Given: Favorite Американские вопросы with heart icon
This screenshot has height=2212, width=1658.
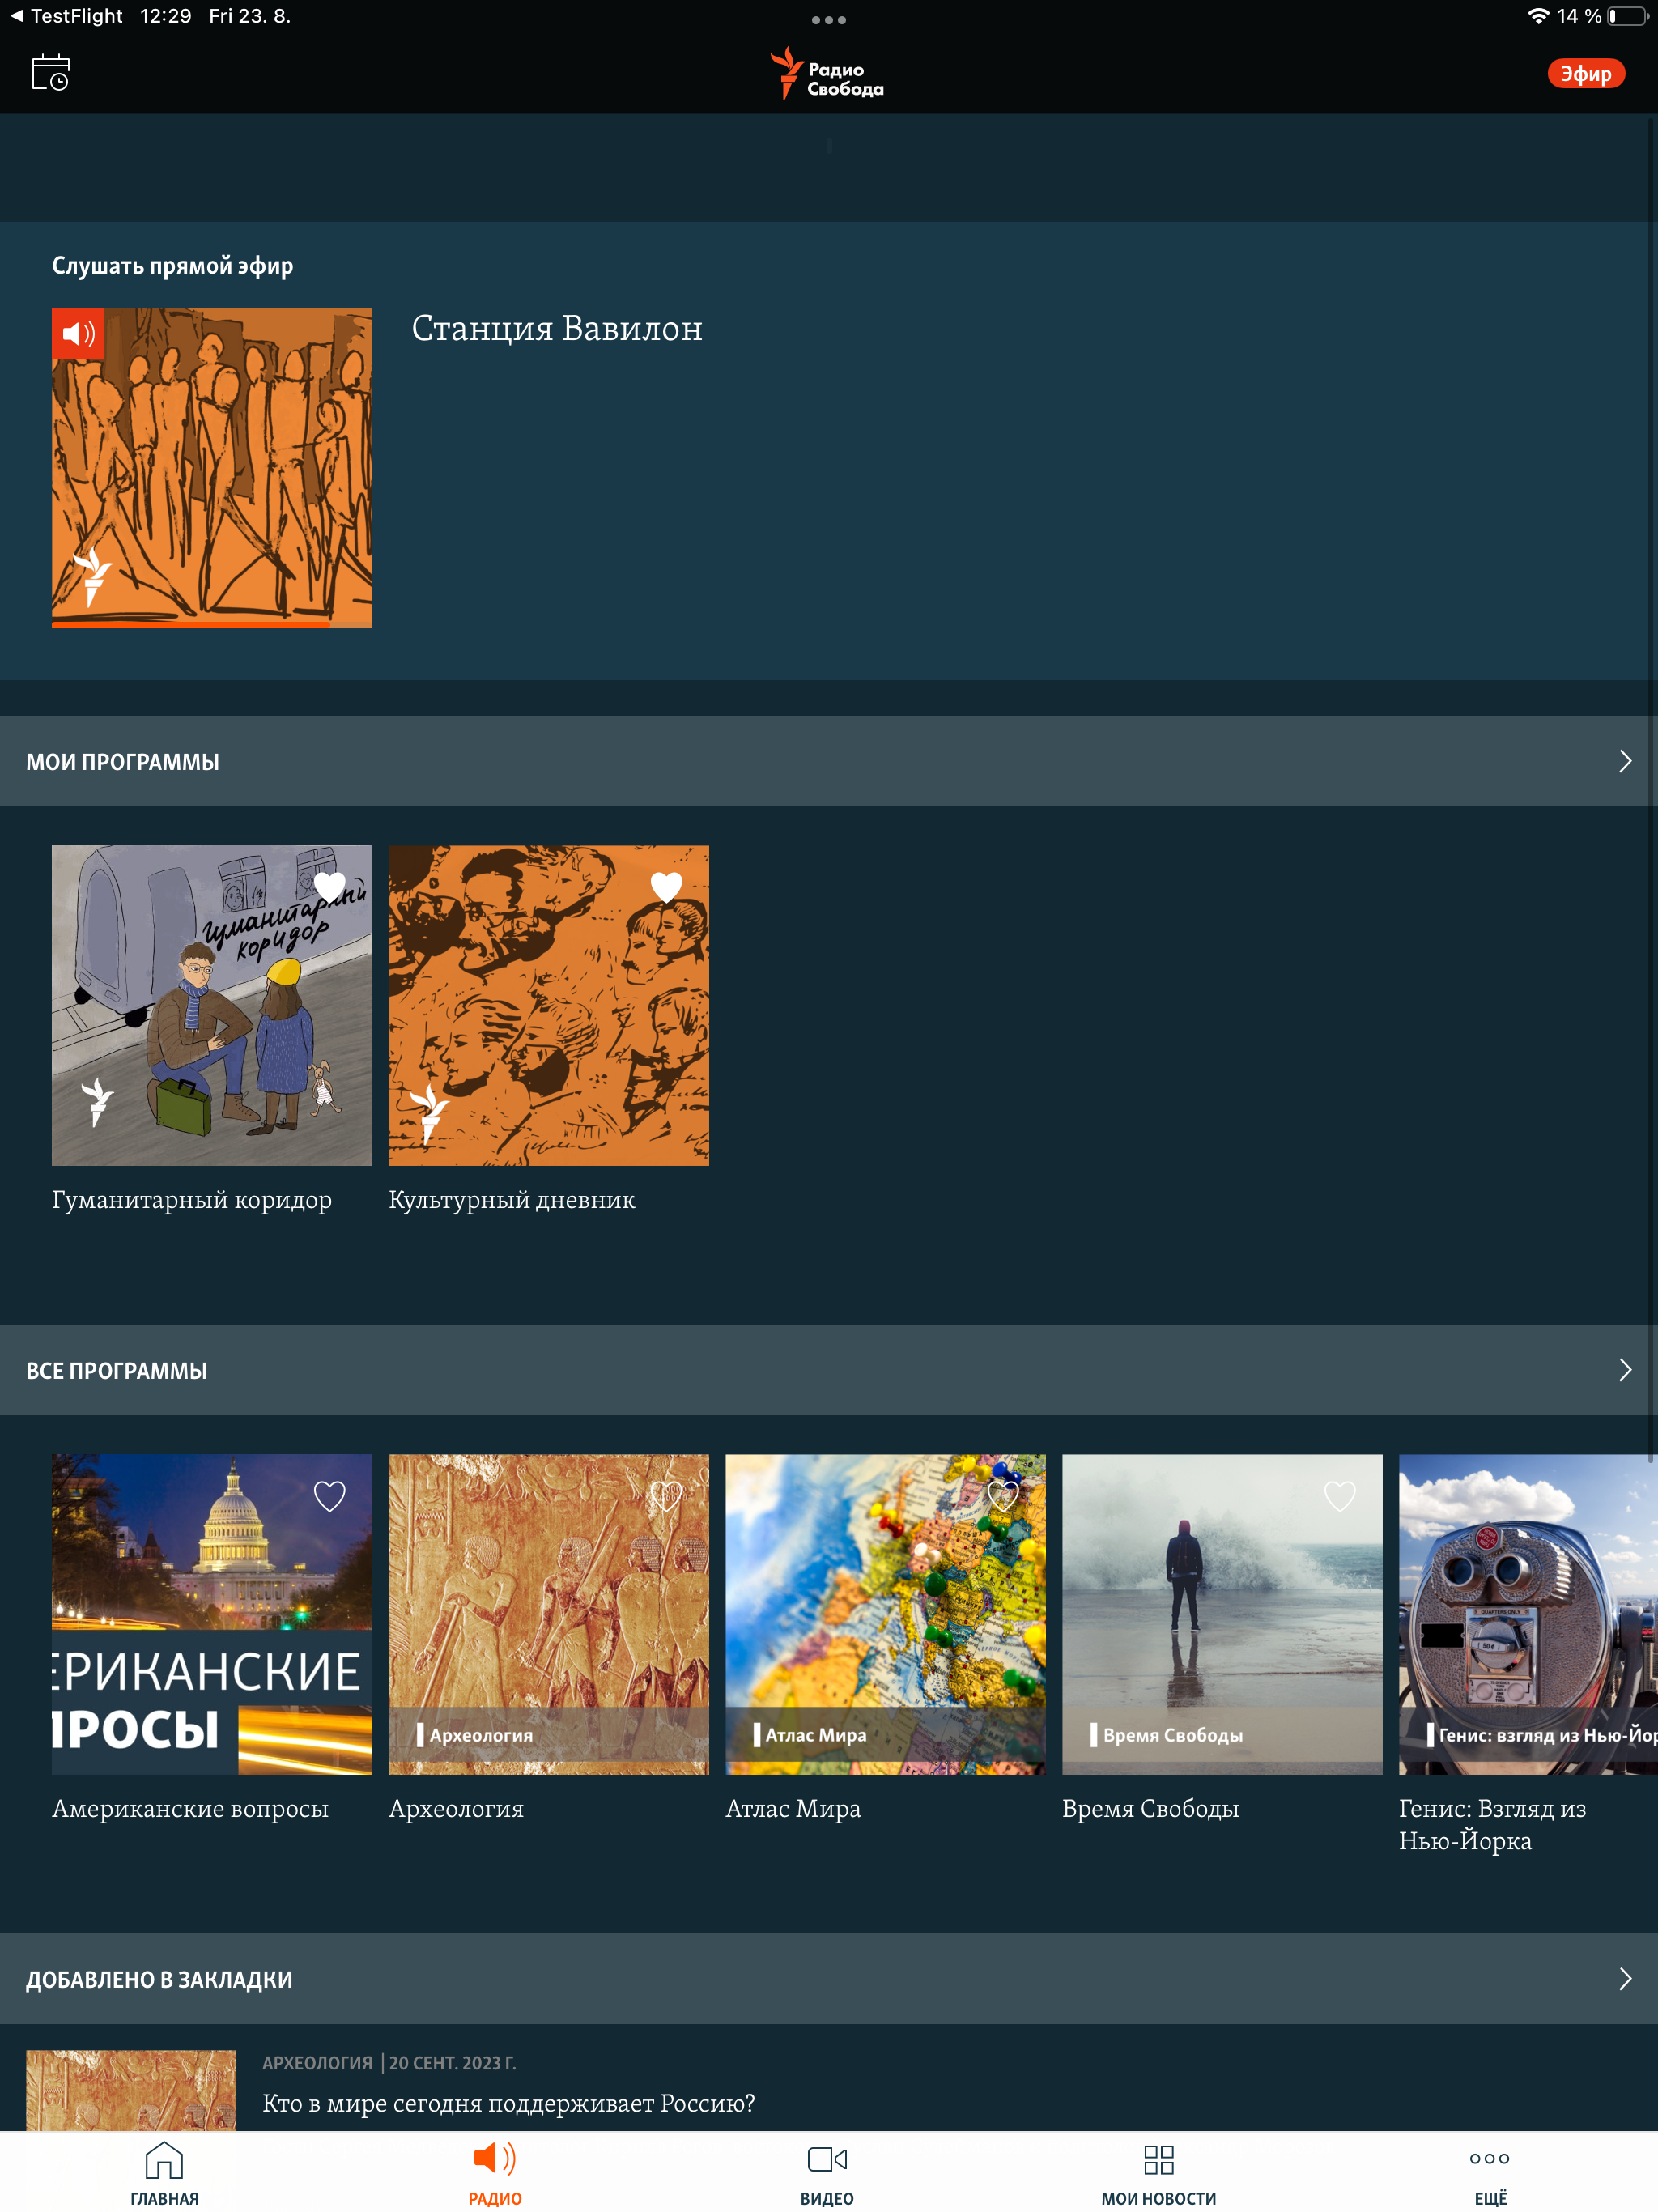Looking at the screenshot, I should pyautogui.click(x=329, y=1496).
